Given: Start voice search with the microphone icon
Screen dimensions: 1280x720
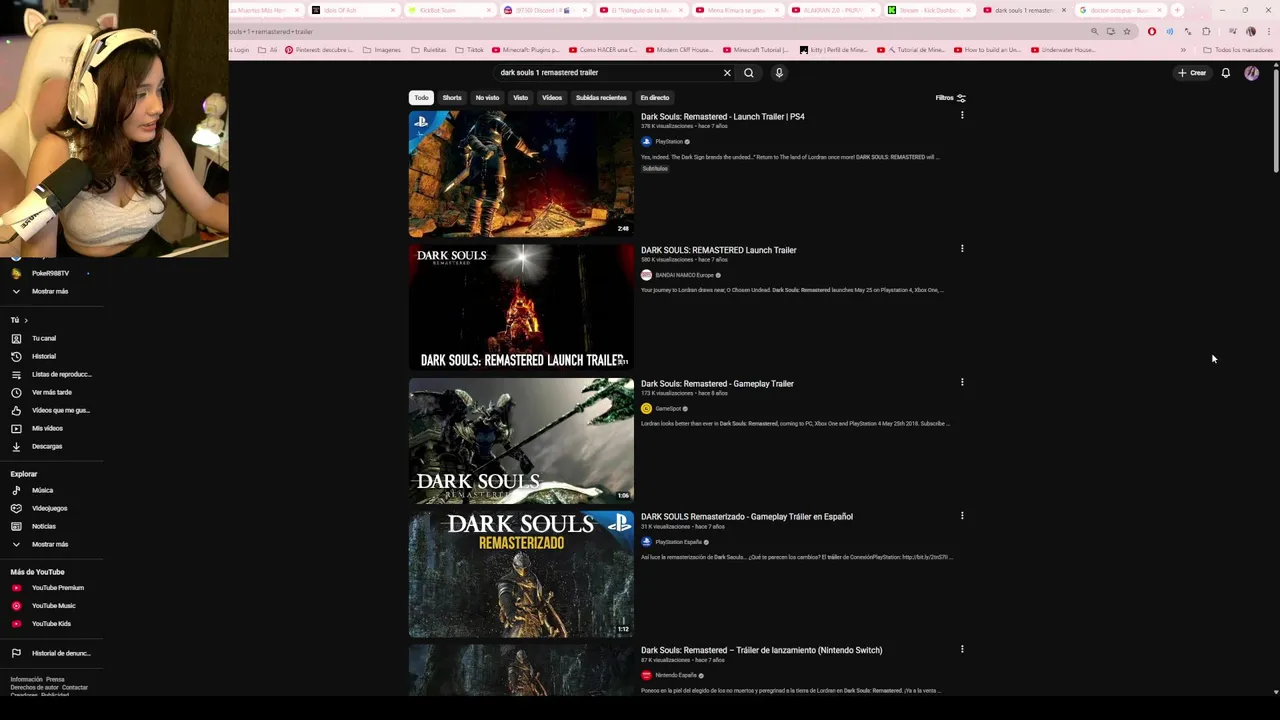Looking at the screenshot, I should coord(779,73).
